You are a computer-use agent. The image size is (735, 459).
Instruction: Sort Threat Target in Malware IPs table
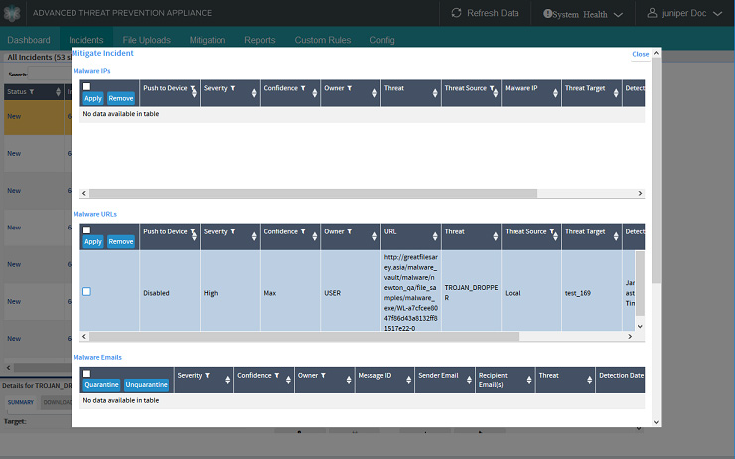click(x=615, y=93)
